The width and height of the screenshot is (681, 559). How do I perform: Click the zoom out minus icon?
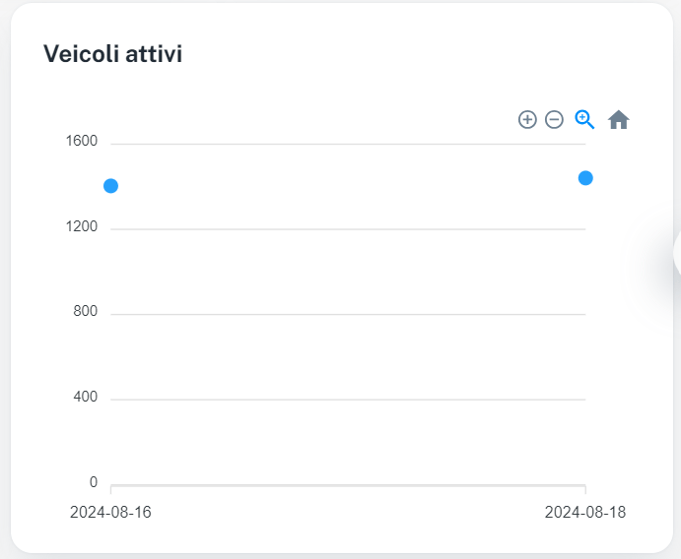pyautogui.click(x=554, y=120)
